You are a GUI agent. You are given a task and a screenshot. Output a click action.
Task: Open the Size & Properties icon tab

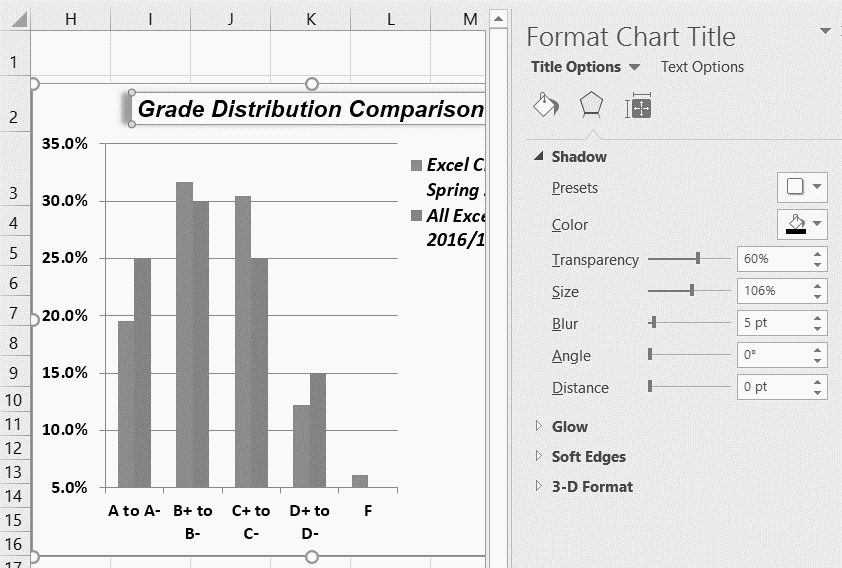coord(638,106)
